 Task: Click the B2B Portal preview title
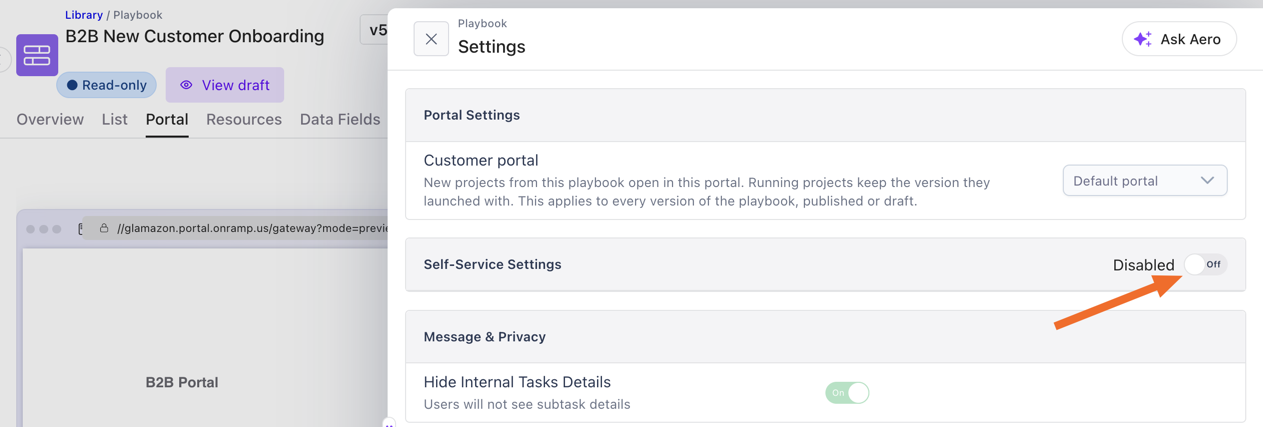click(182, 382)
